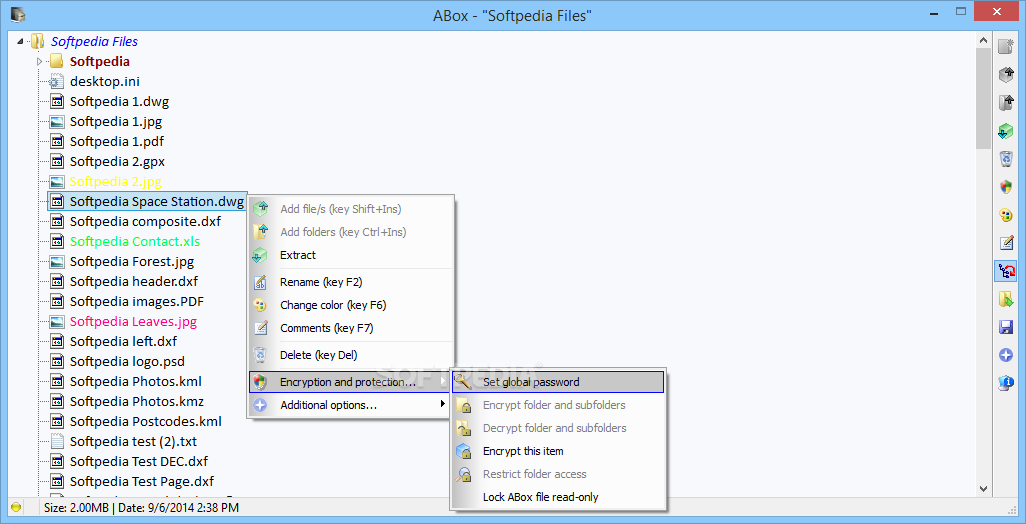Select Softpedia 1.pdf file

117,141
